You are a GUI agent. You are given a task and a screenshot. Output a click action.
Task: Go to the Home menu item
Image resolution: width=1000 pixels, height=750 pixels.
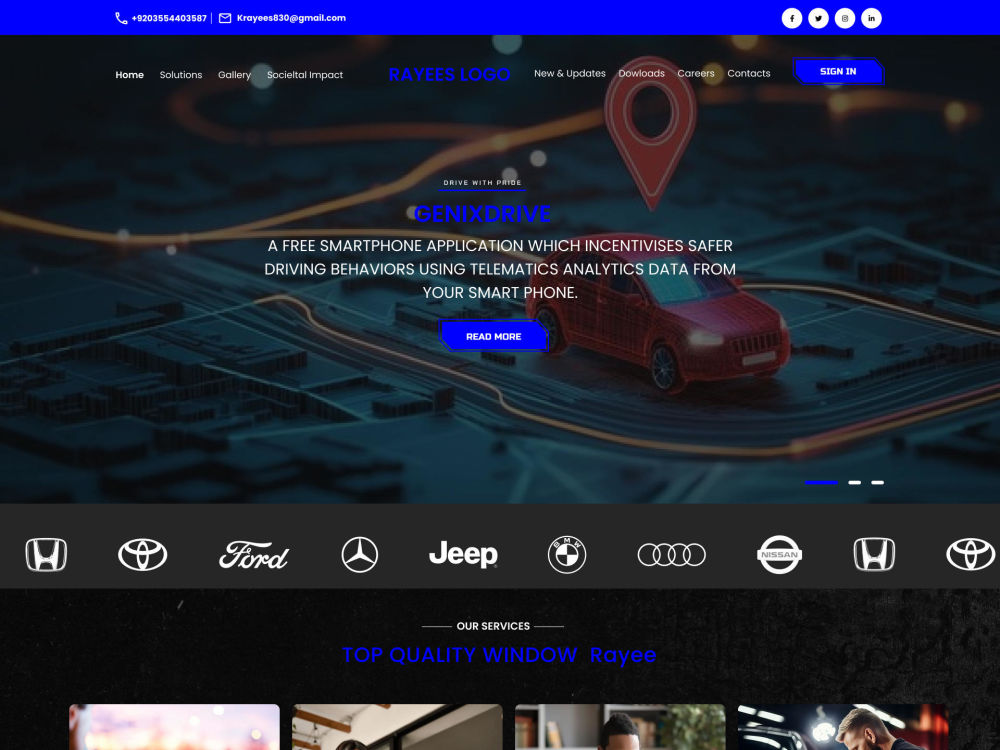pos(129,75)
